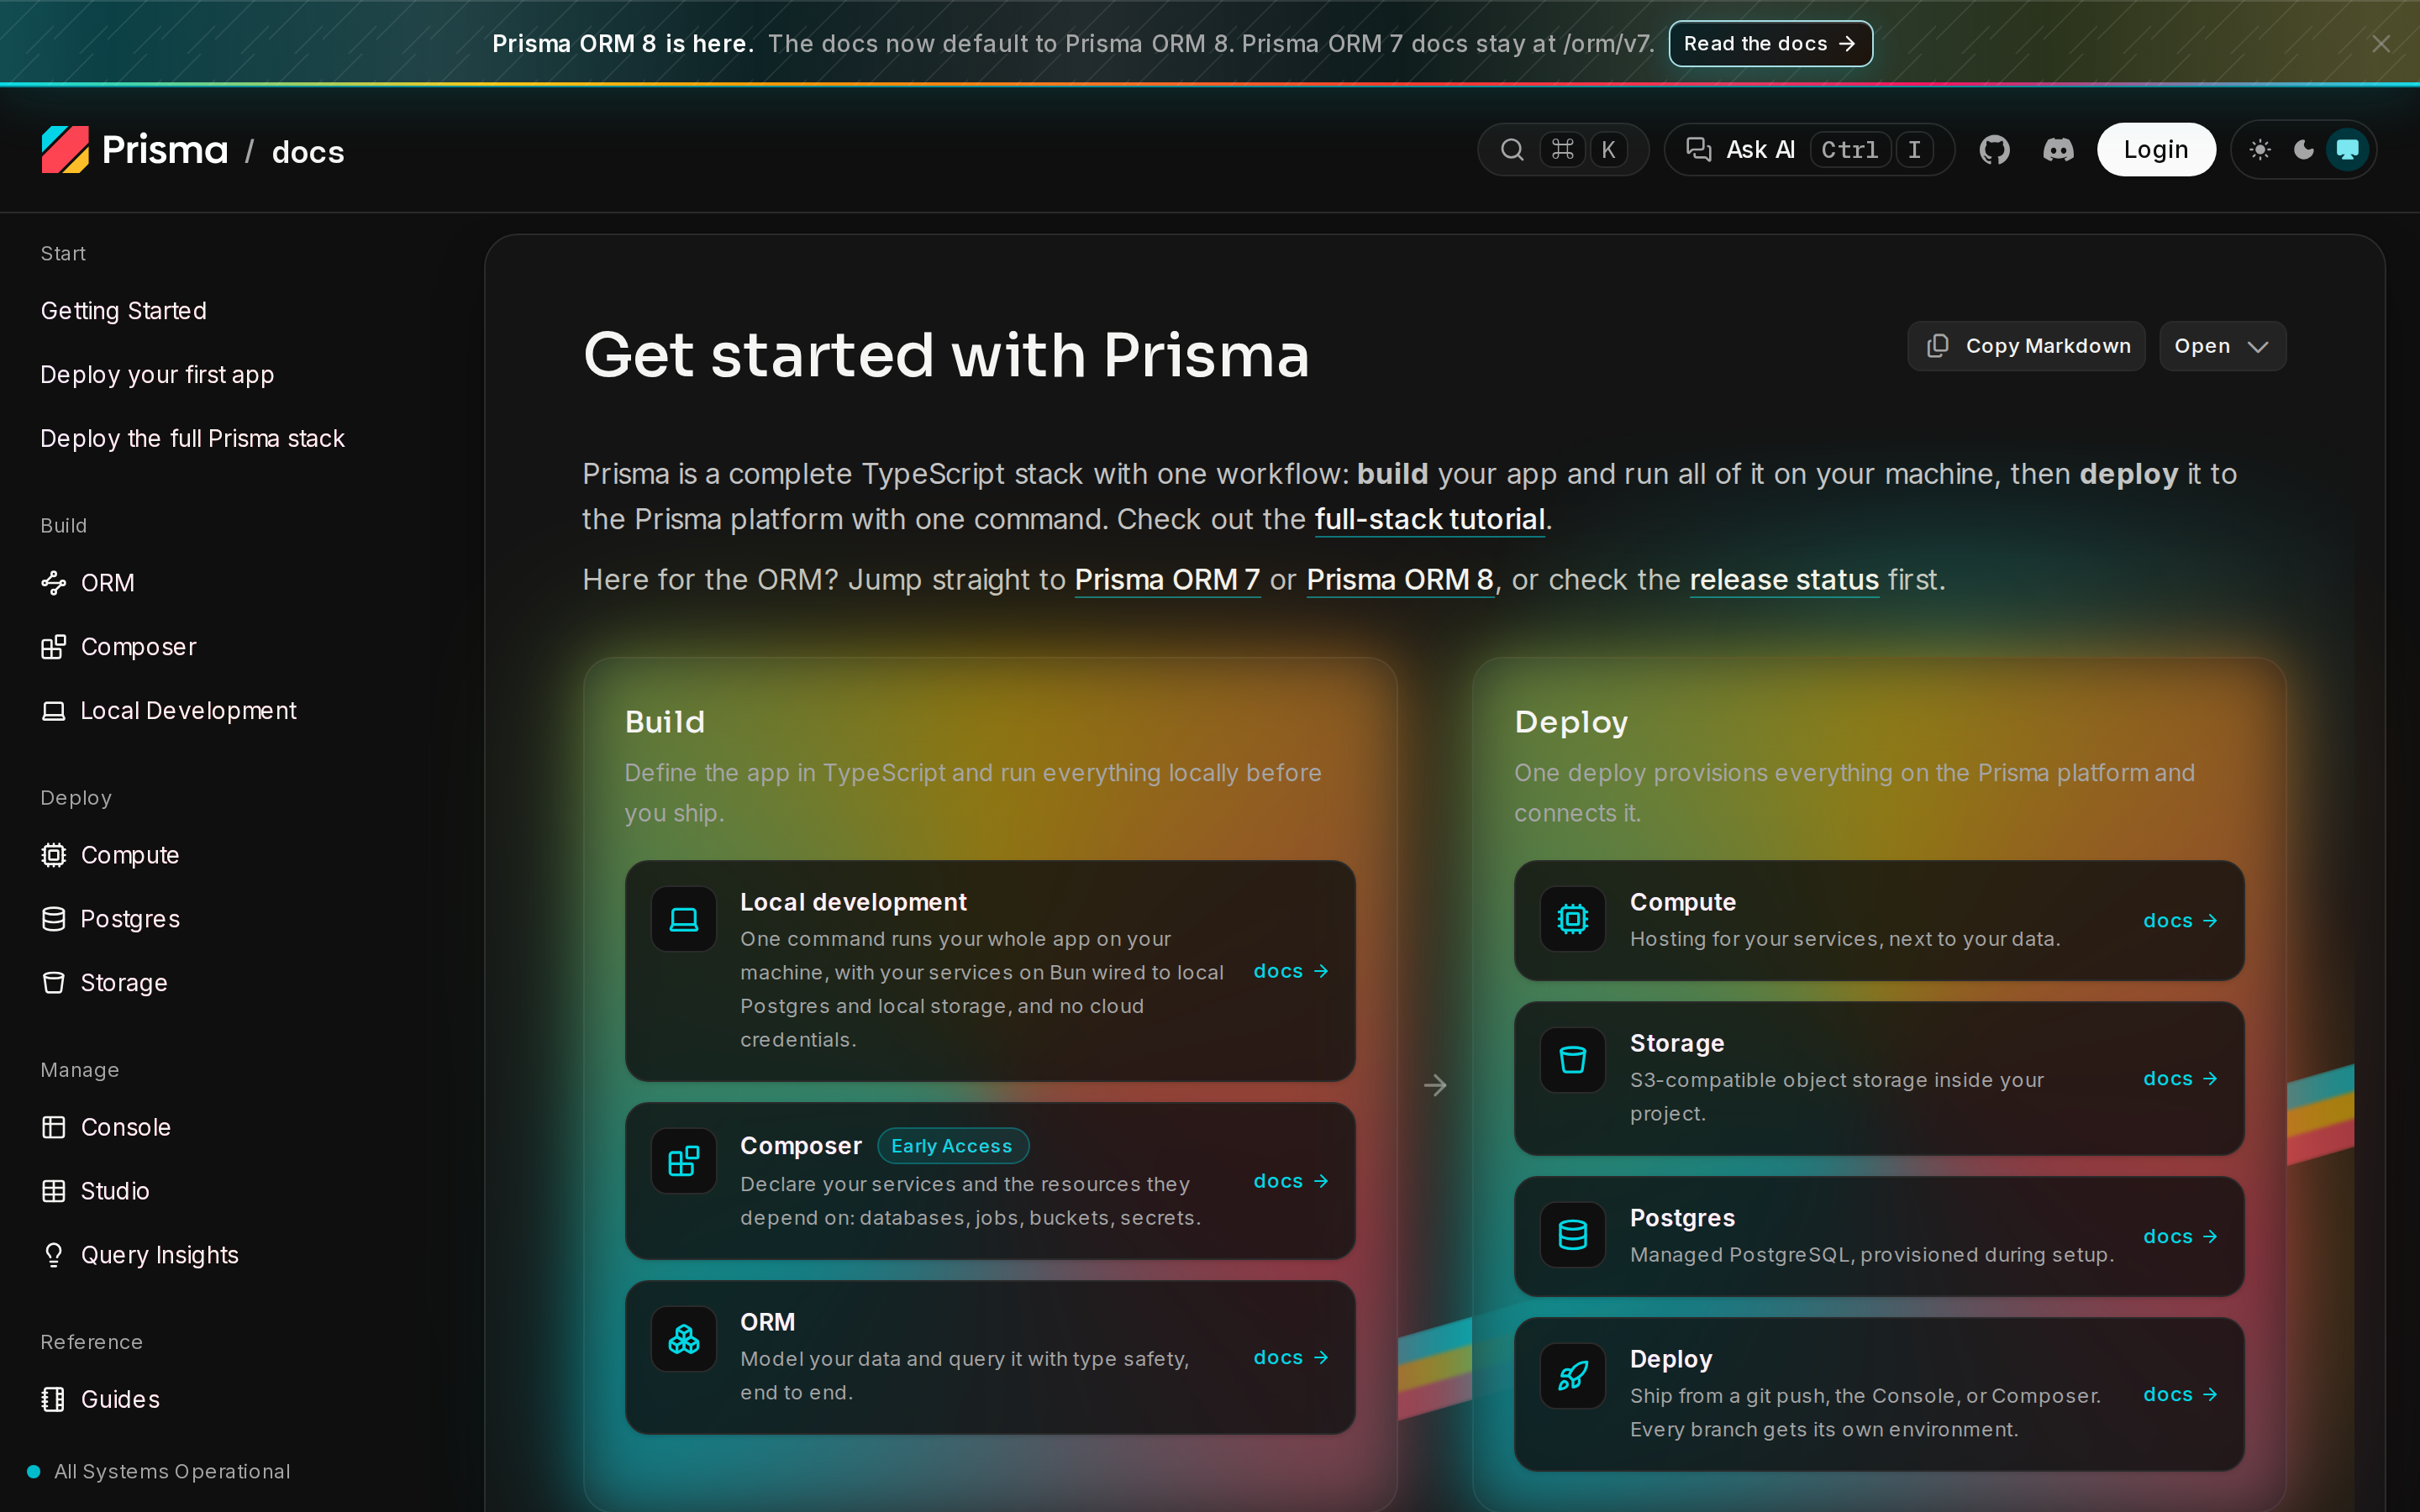Click the Local Development laptop icon in sidebar

53,711
